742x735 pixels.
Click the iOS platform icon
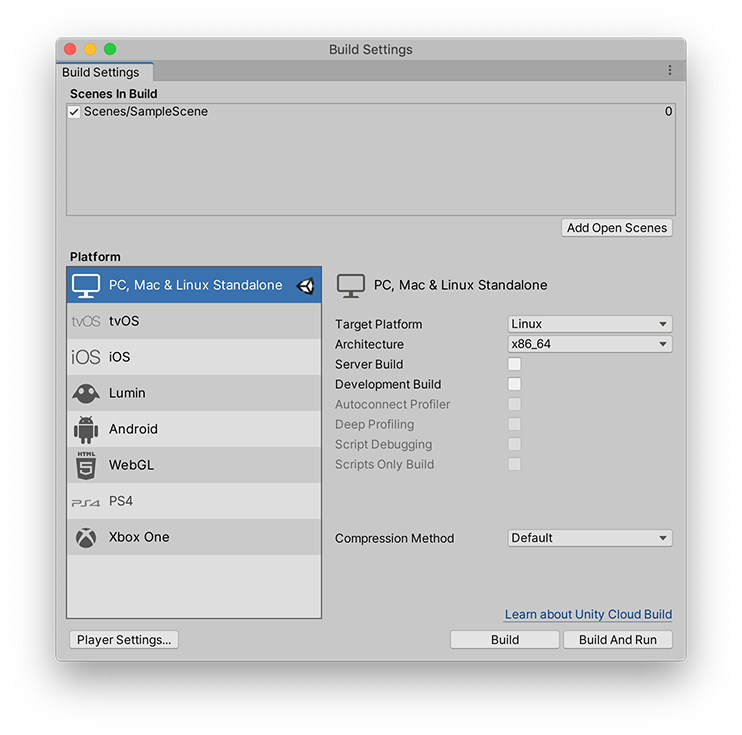[x=86, y=357]
